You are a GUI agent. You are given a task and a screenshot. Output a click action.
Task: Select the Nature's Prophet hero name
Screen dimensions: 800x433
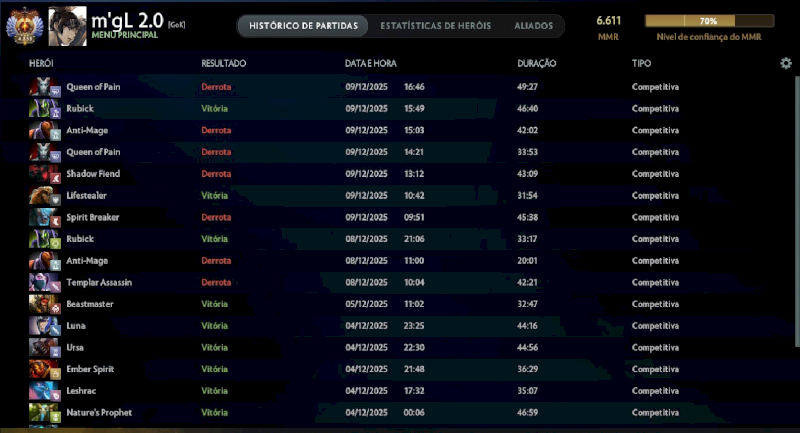[x=99, y=413]
